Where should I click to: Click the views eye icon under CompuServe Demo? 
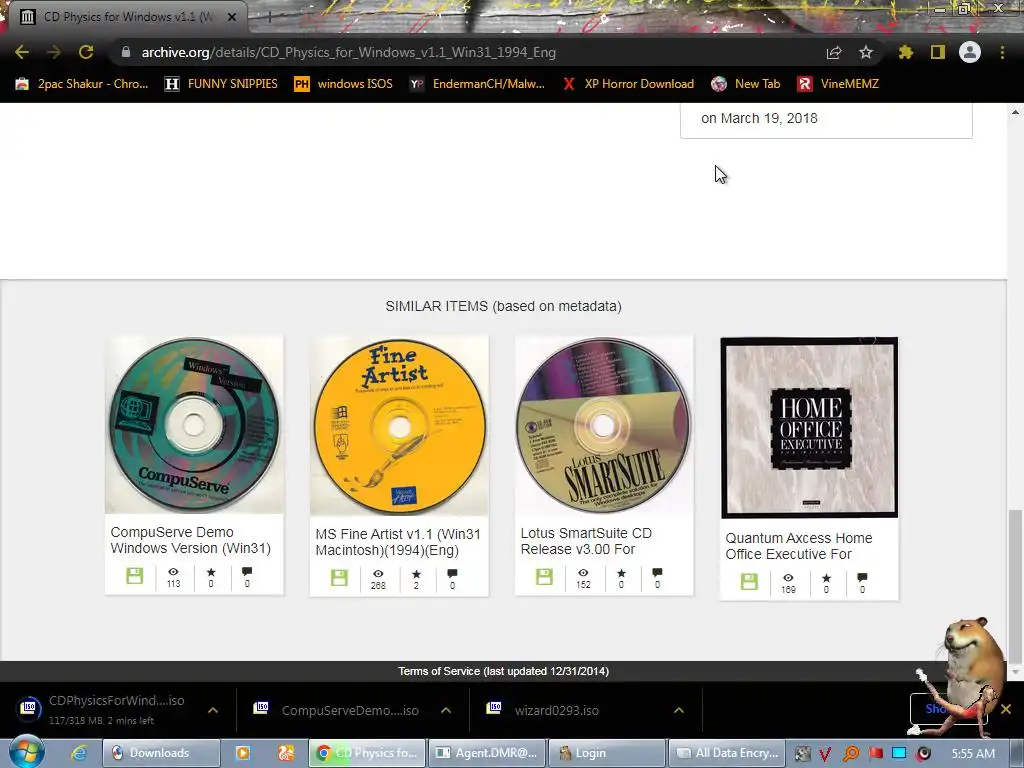(x=173, y=571)
